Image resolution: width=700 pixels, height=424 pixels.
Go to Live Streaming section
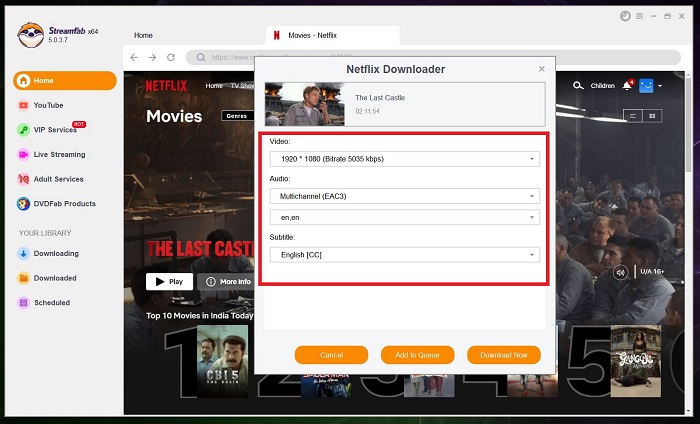click(59, 155)
